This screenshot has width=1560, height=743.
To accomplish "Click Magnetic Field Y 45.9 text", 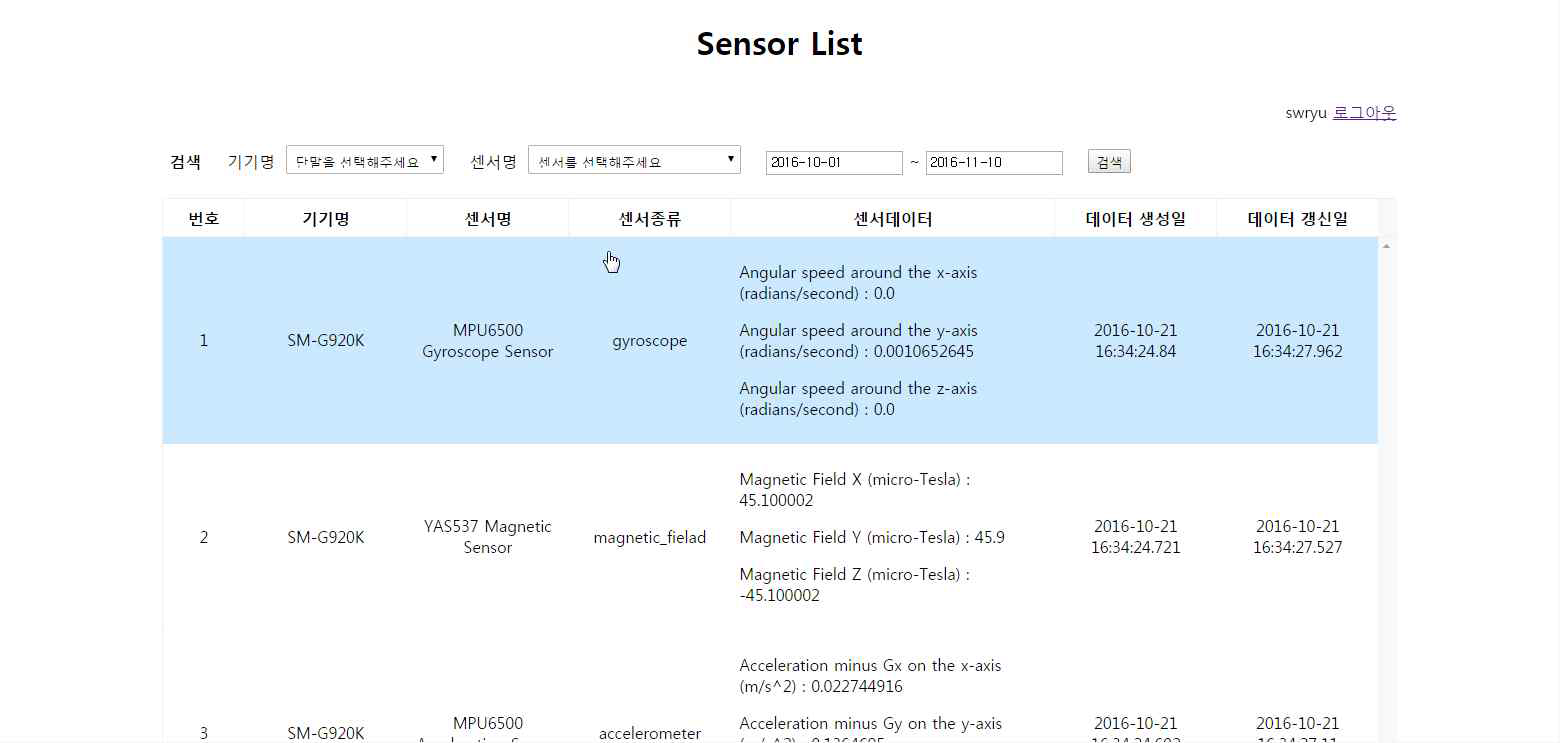I will 872,538.
